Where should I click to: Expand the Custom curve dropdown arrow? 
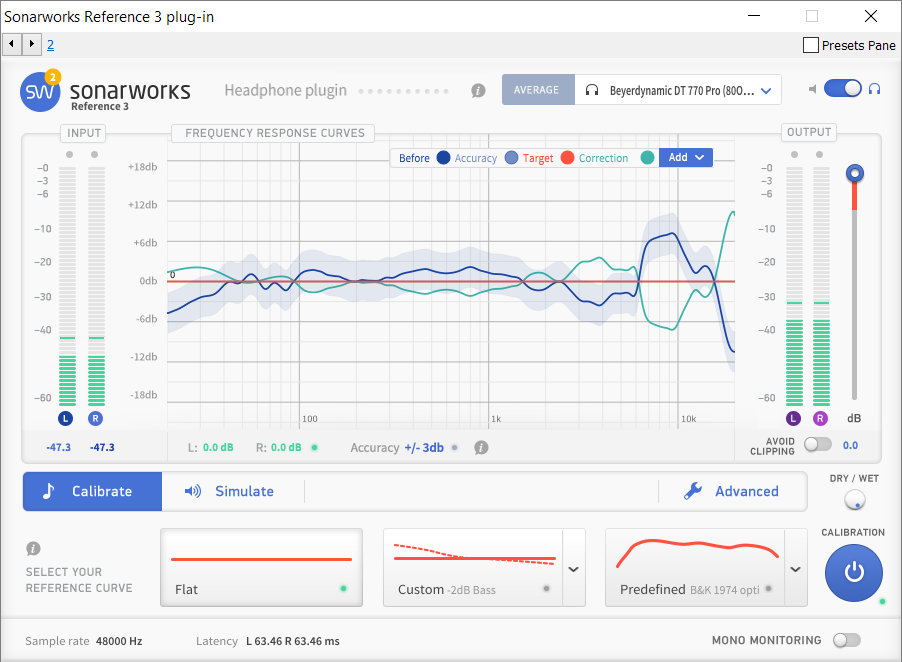574,569
